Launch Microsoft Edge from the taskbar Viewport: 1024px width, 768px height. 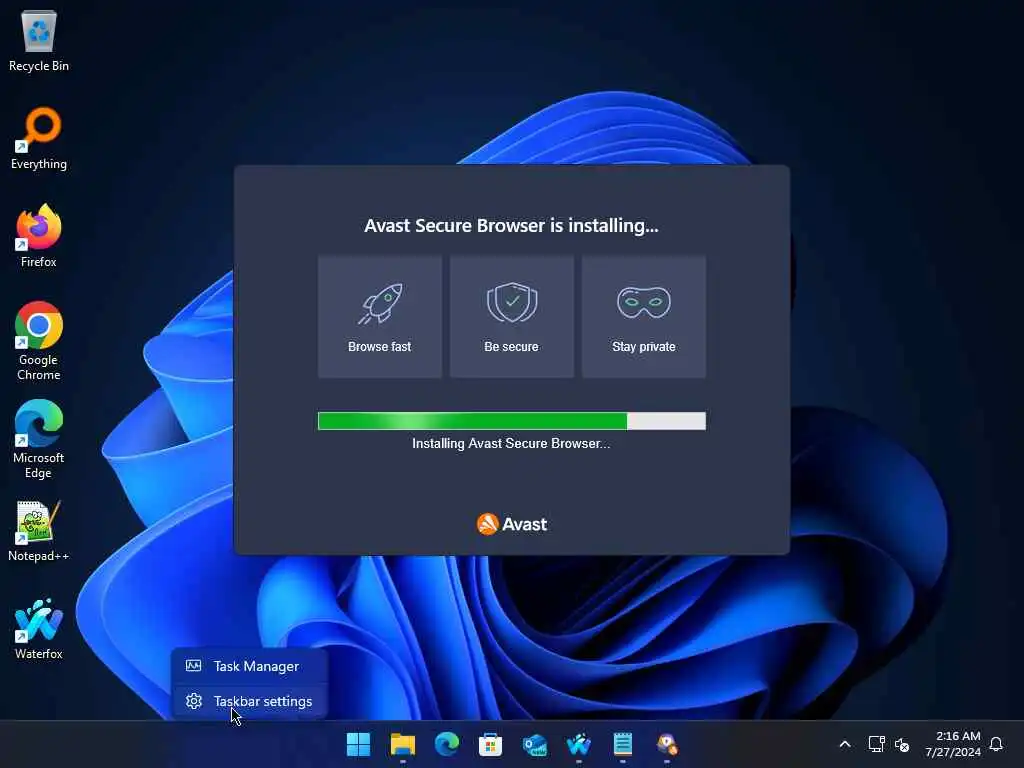(447, 744)
